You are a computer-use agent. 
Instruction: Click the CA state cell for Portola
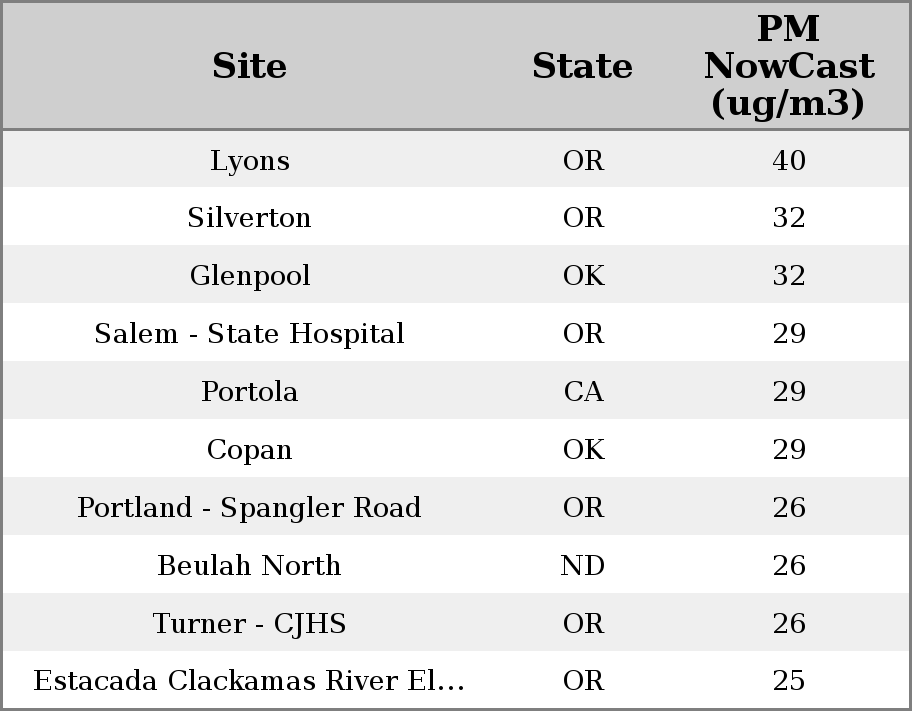coord(583,392)
